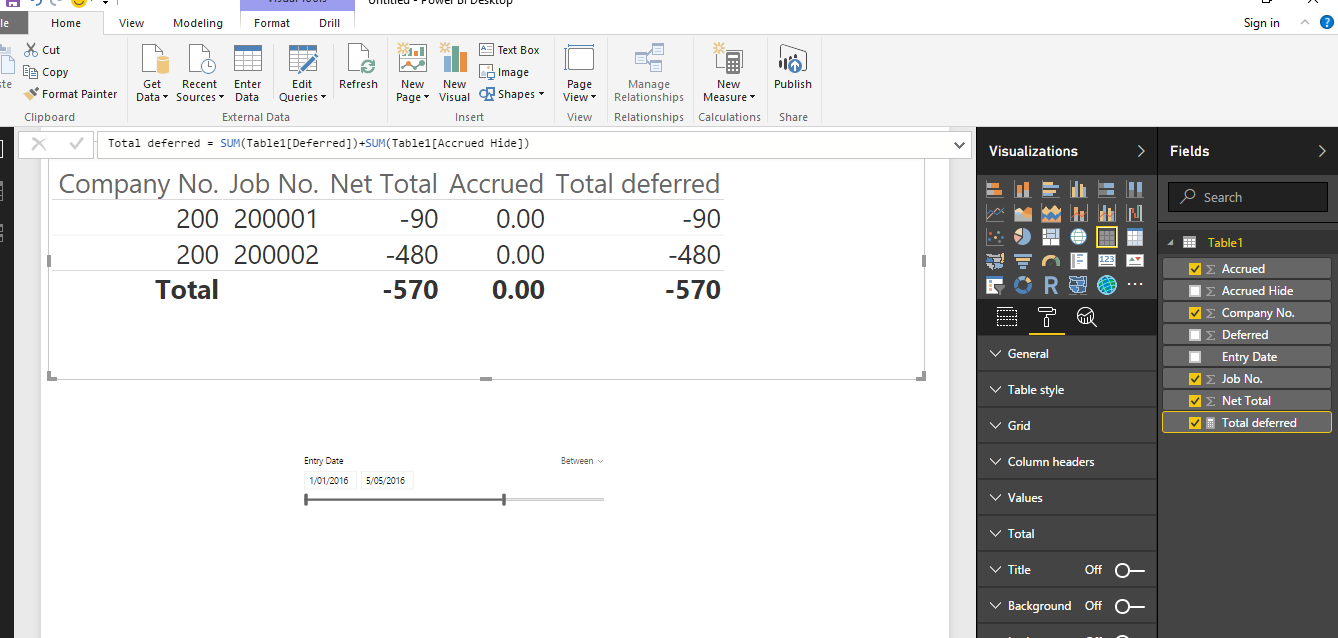
Task: Click the slicer end date handle
Action: pyautogui.click(x=504, y=499)
